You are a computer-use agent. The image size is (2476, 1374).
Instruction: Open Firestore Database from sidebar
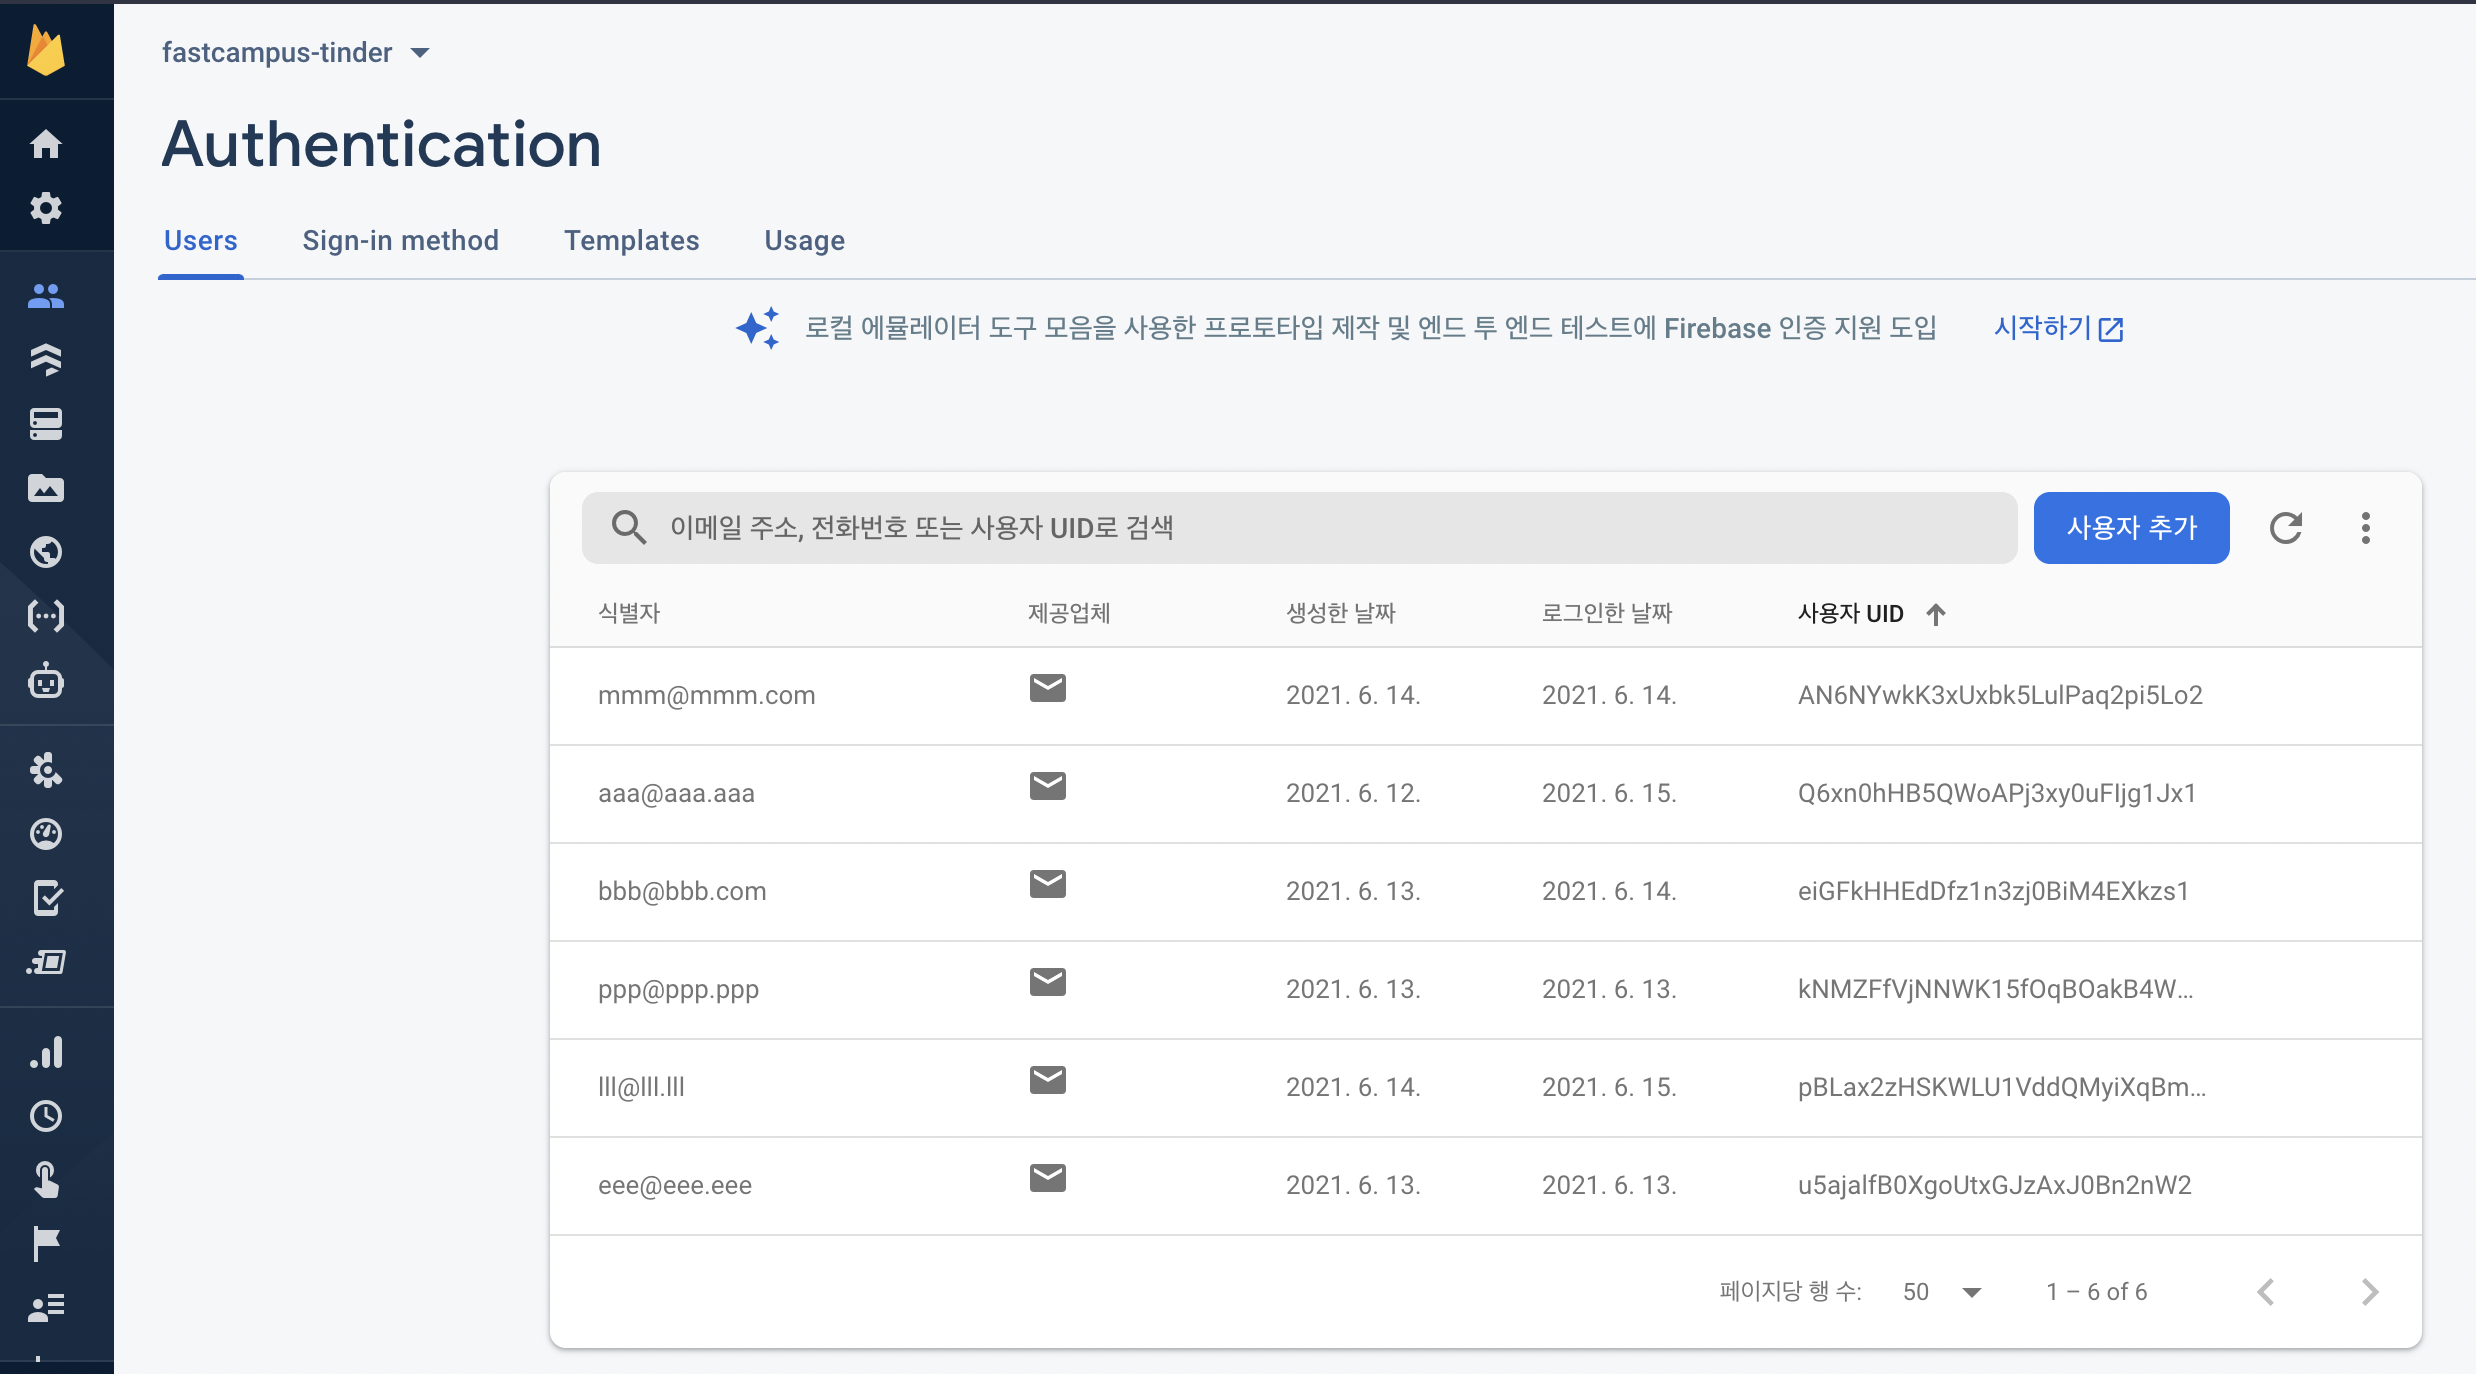pos(46,359)
